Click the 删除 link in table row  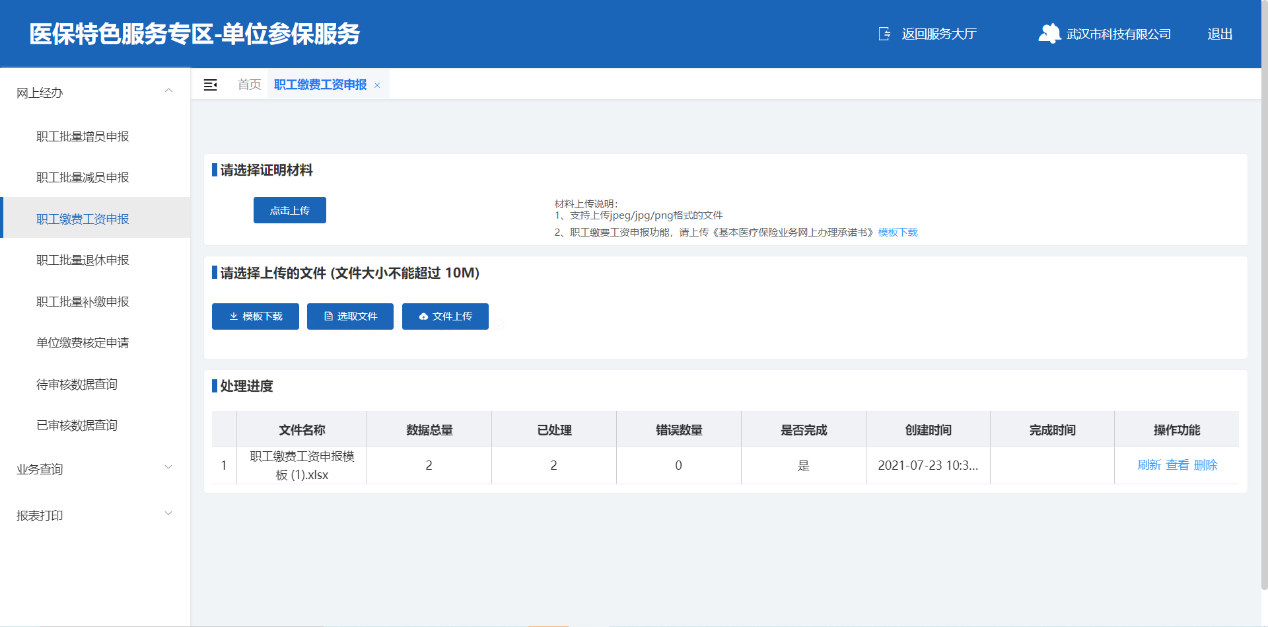click(x=1205, y=465)
